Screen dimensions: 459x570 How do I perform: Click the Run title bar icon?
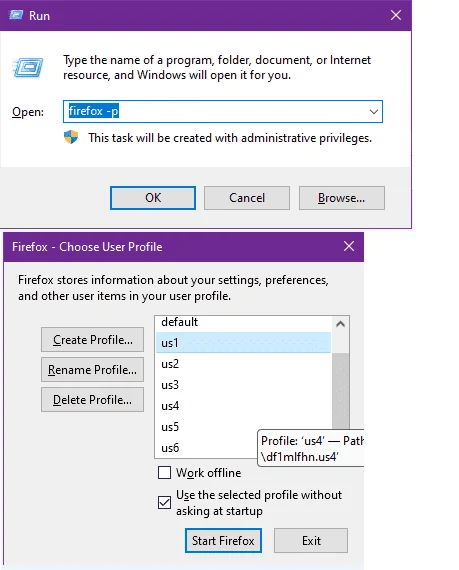(x=16, y=15)
